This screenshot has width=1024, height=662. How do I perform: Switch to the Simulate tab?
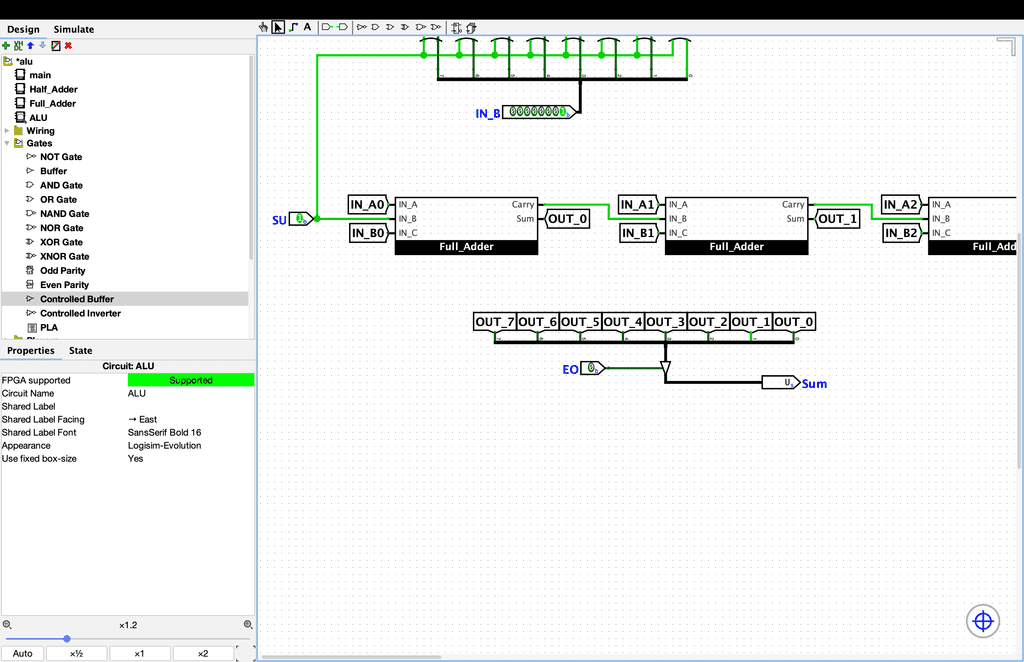tap(74, 30)
